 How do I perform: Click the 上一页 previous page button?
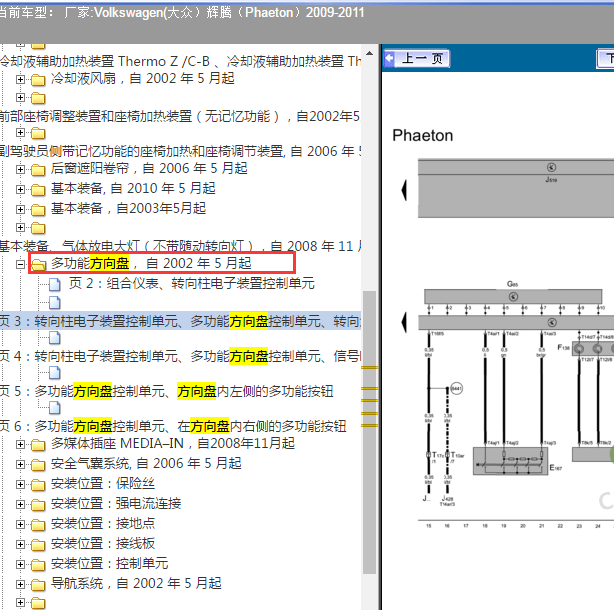pyautogui.click(x=417, y=59)
